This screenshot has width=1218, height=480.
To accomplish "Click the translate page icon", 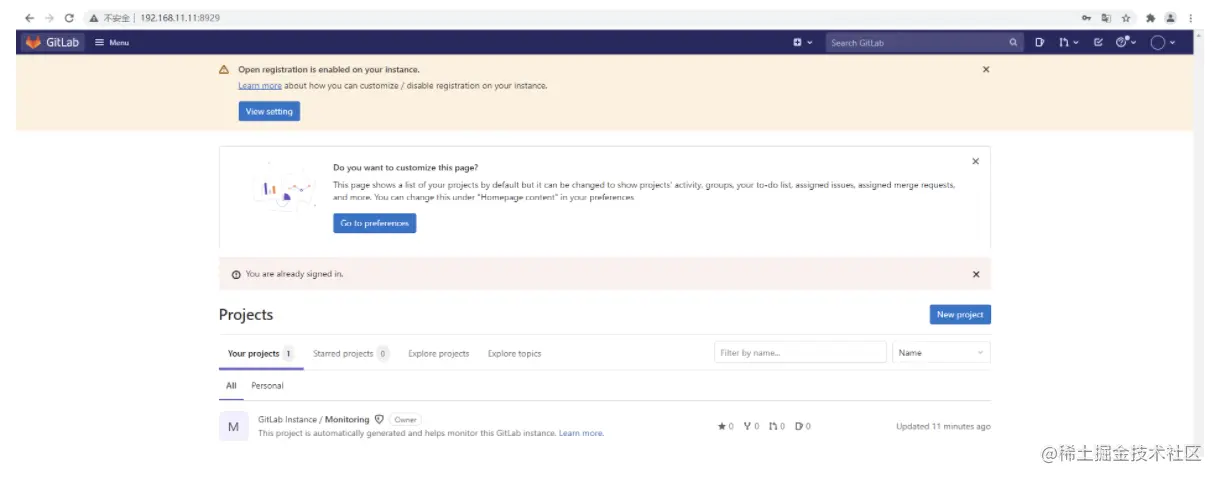I will (1106, 18).
